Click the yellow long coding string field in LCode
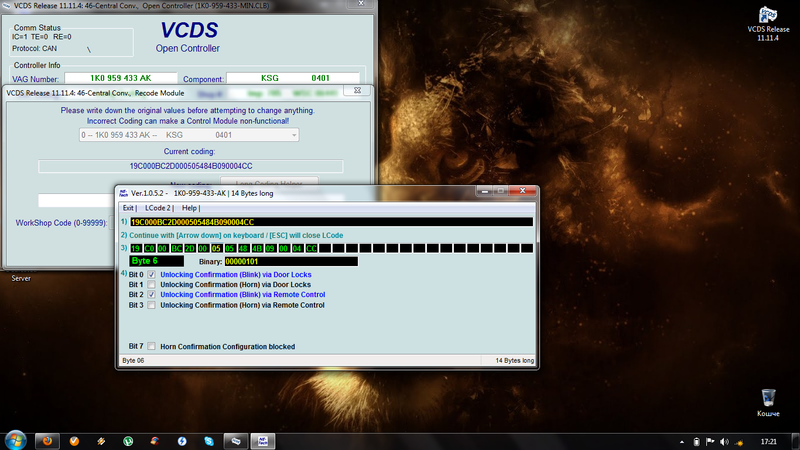The width and height of the screenshot is (800, 450). 331,222
